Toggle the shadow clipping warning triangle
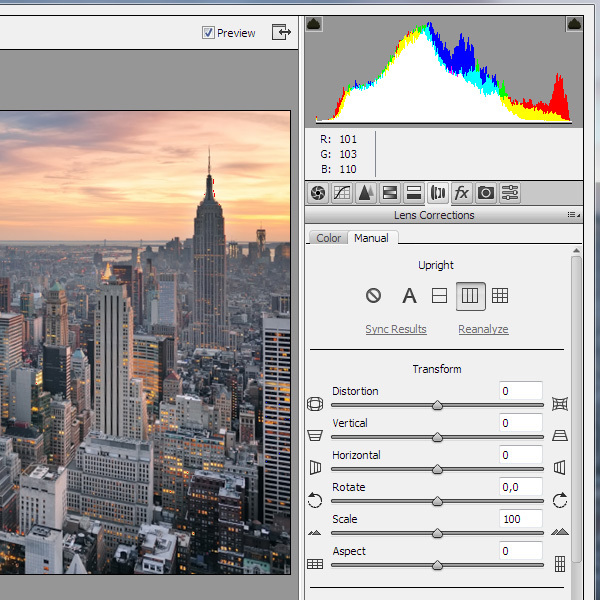 pyautogui.click(x=314, y=24)
